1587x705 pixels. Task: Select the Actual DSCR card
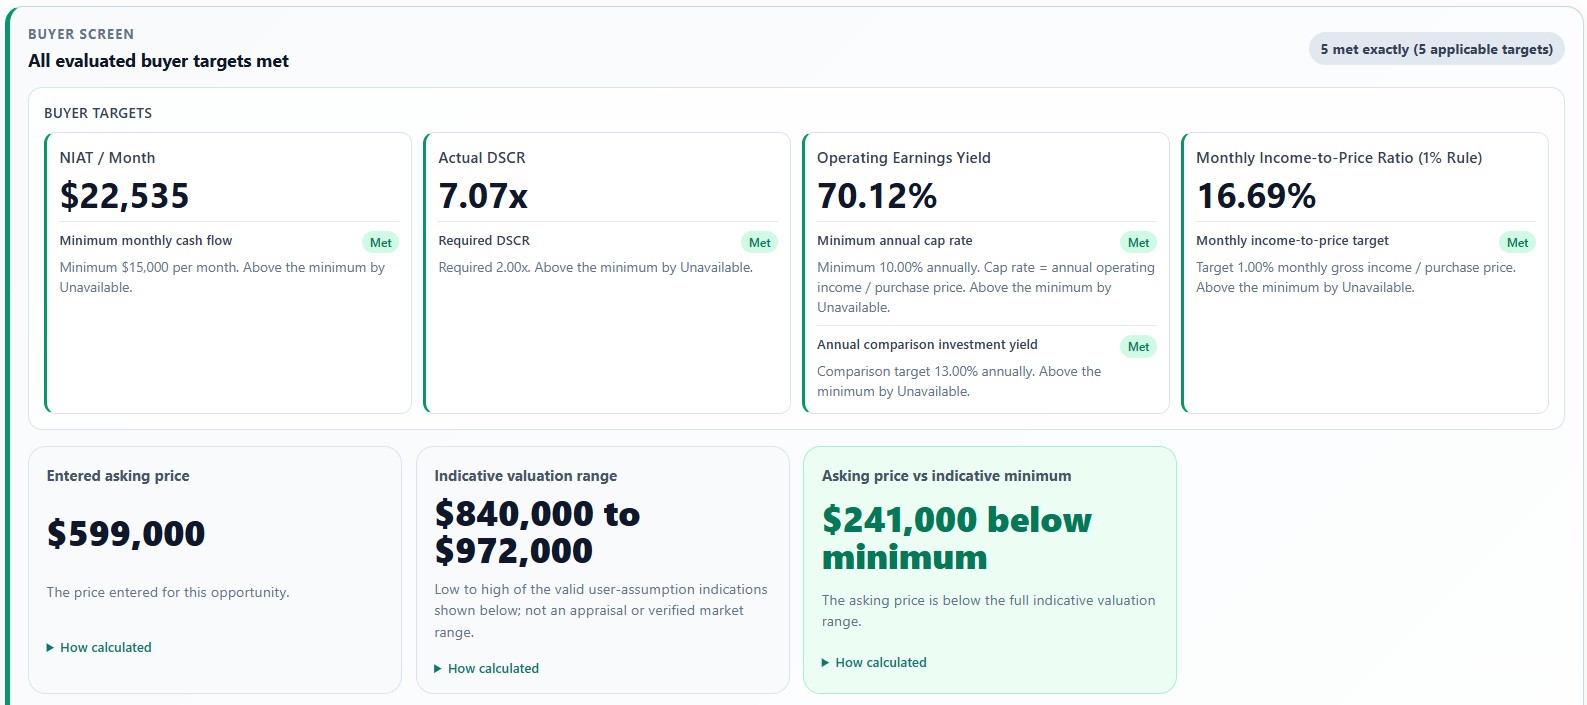[607, 273]
